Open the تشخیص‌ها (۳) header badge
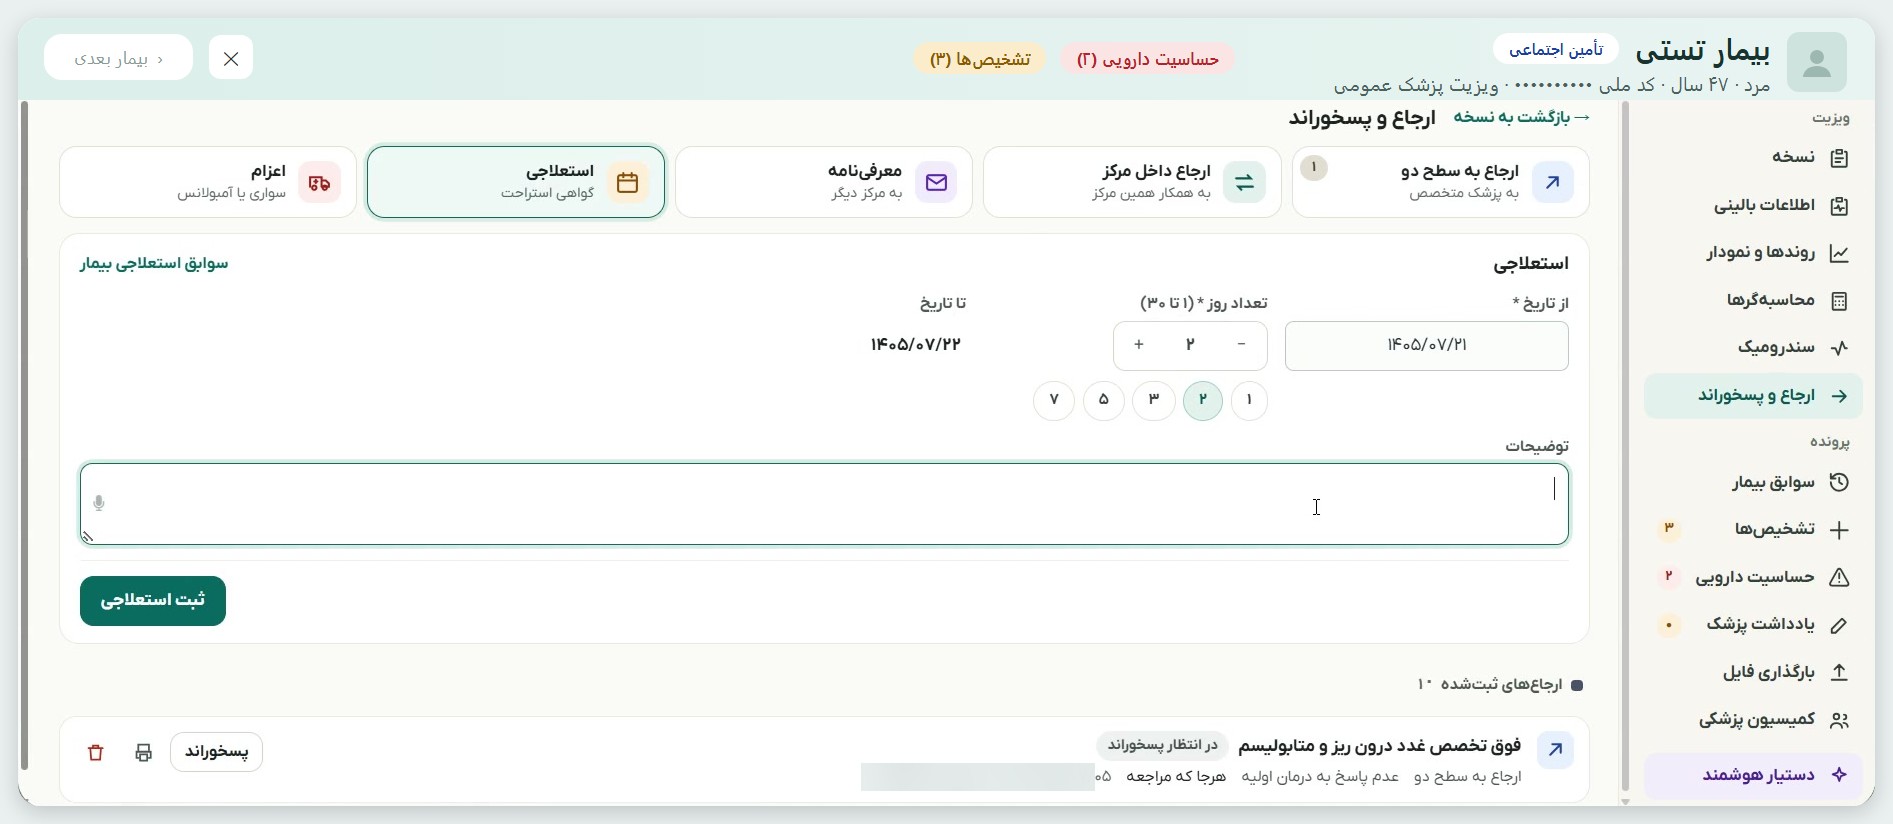This screenshot has height=824, width=1893. [x=980, y=60]
